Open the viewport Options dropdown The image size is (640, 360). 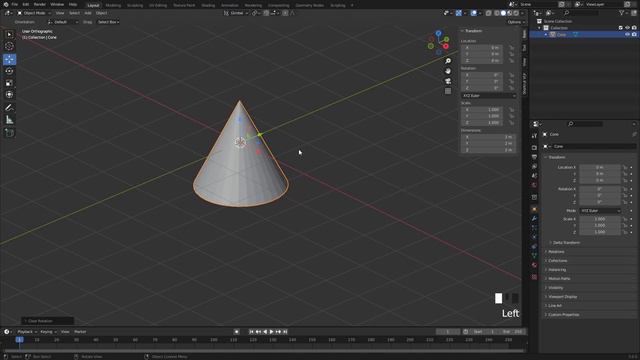(x=516, y=22)
